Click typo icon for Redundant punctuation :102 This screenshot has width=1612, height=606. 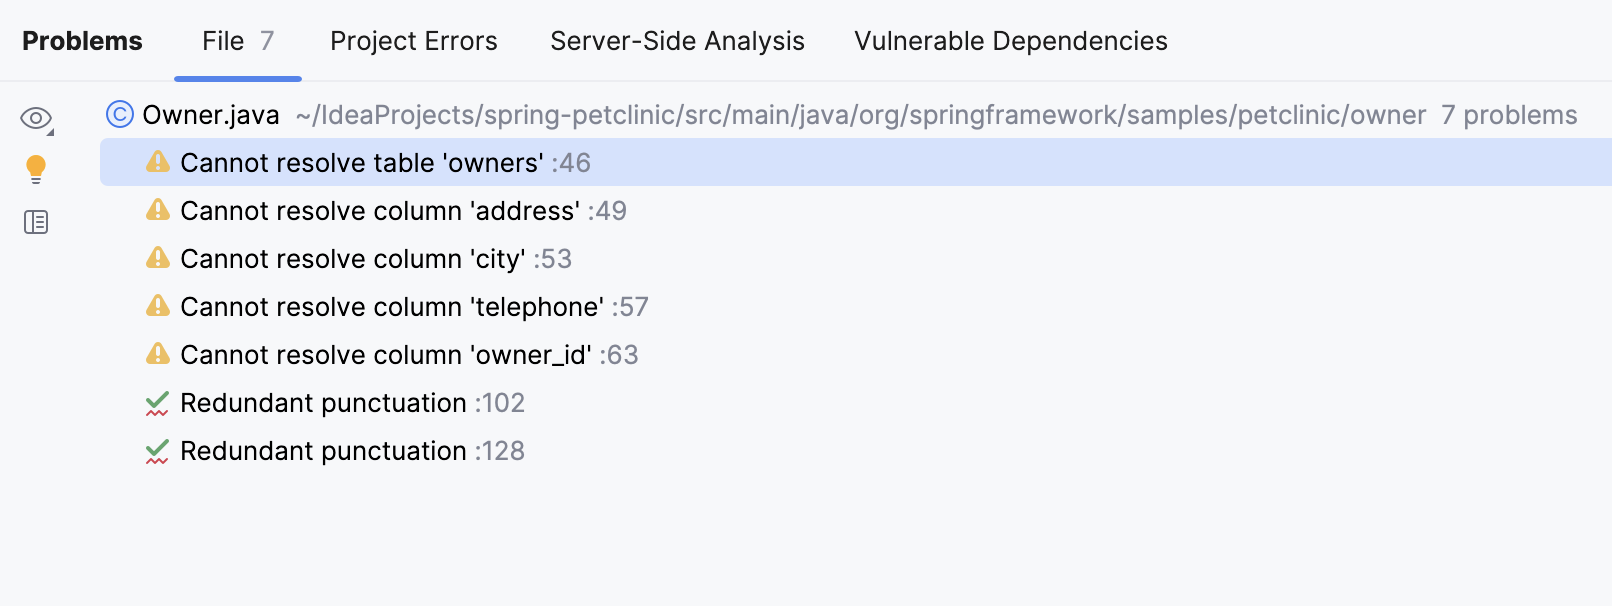(x=158, y=403)
